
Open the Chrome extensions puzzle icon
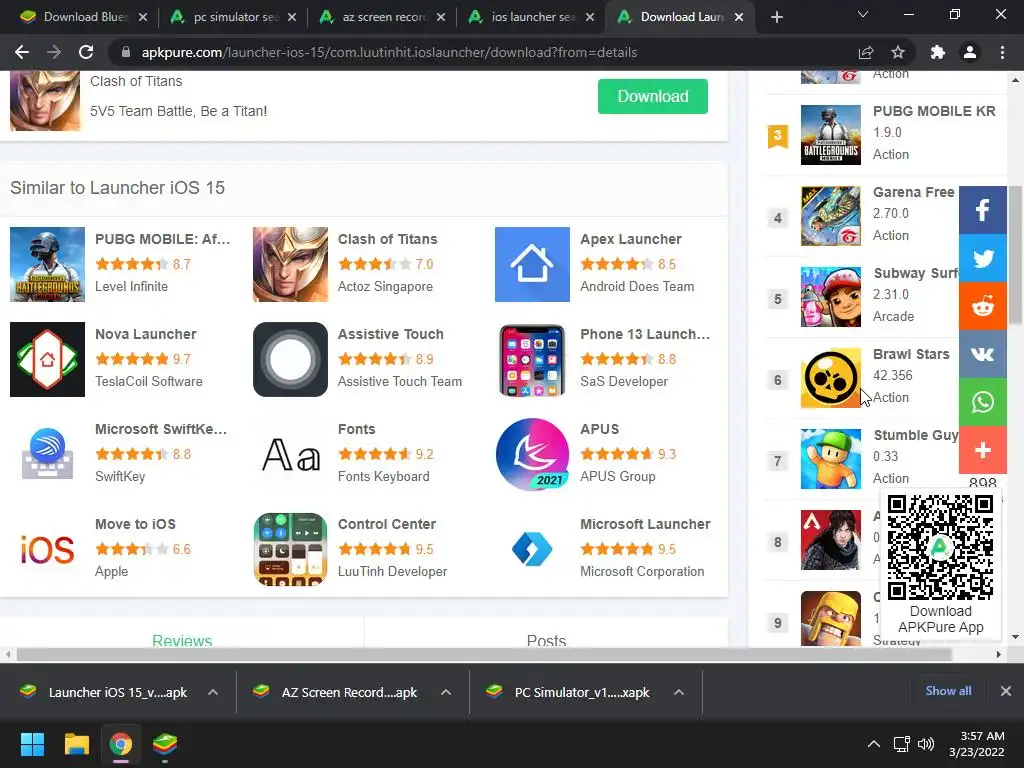click(937, 52)
